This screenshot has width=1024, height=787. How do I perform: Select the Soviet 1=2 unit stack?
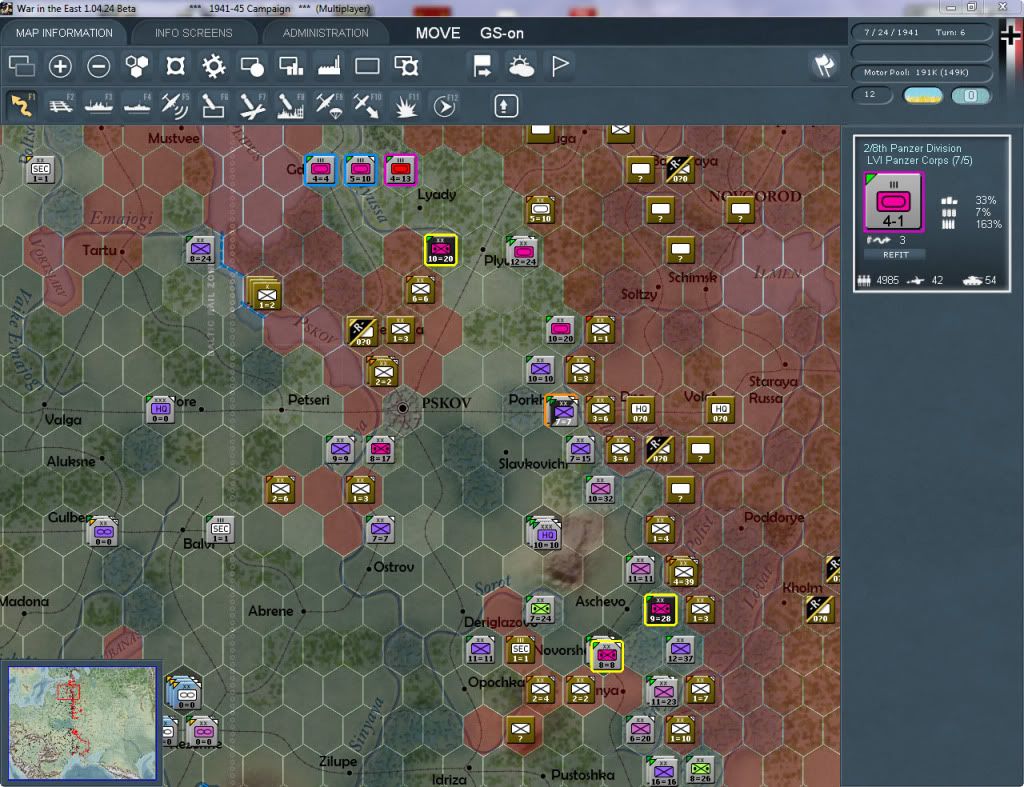pos(264,293)
